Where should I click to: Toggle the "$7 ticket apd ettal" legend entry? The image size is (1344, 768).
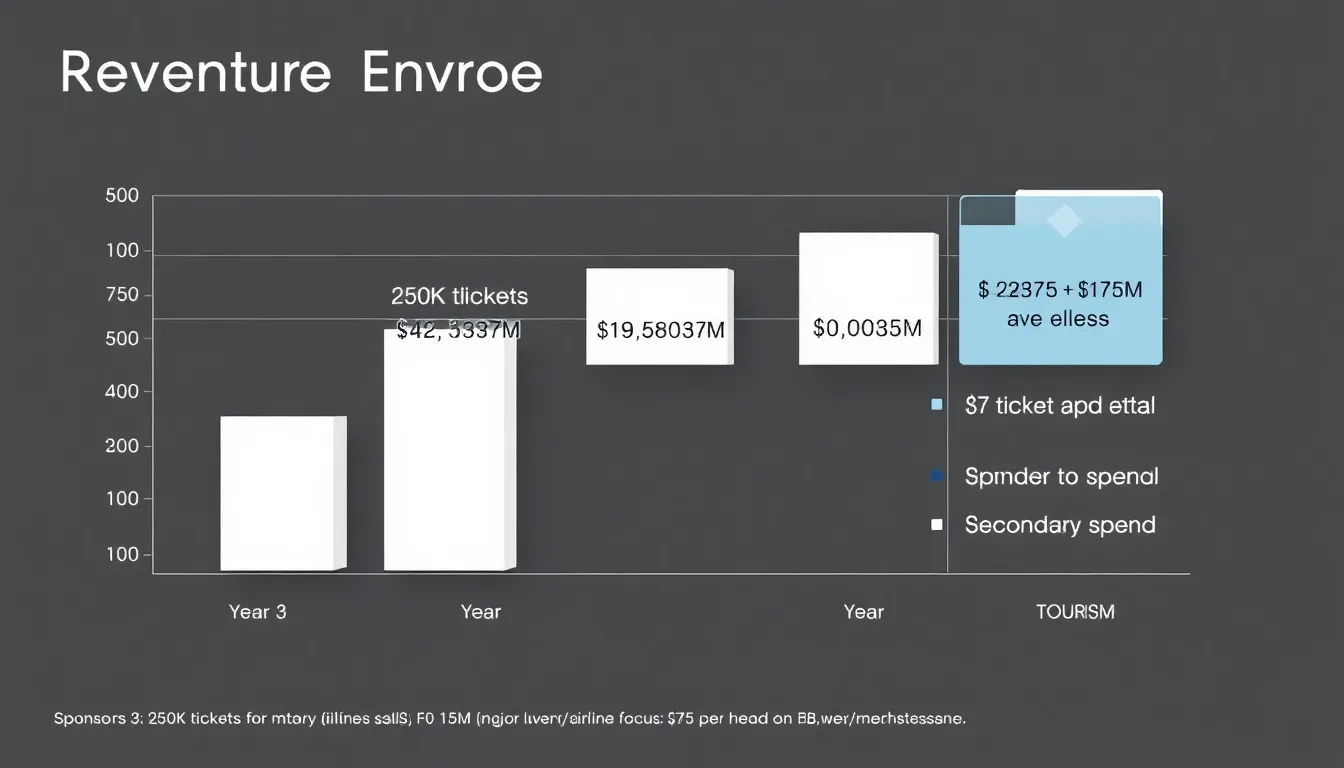click(1060, 405)
